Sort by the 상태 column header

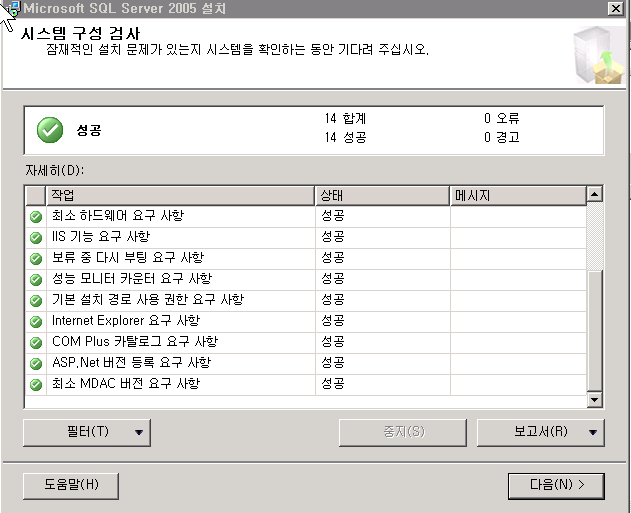point(382,196)
